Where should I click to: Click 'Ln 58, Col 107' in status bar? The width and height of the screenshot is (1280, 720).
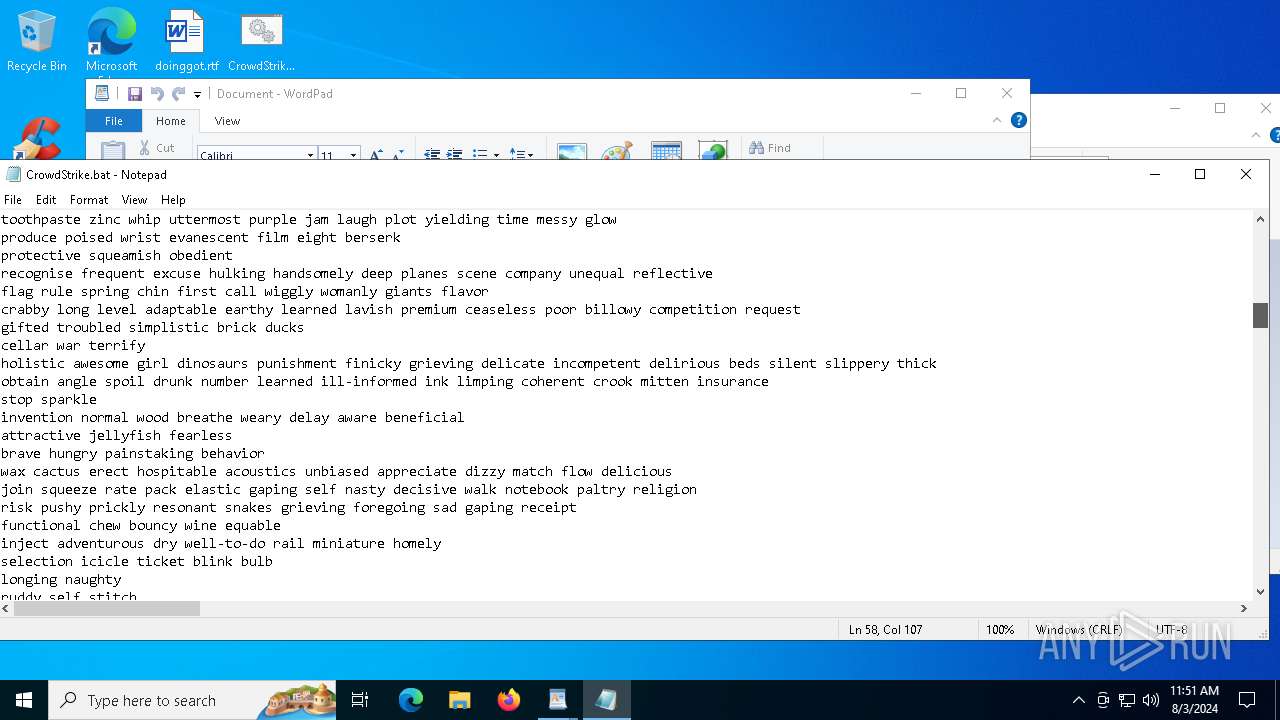click(885, 630)
